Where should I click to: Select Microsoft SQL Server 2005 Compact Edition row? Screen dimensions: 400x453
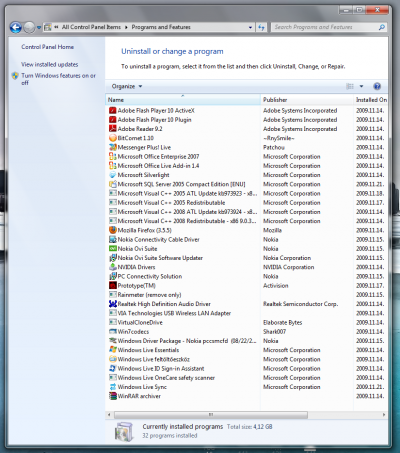click(x=246, y=184)
